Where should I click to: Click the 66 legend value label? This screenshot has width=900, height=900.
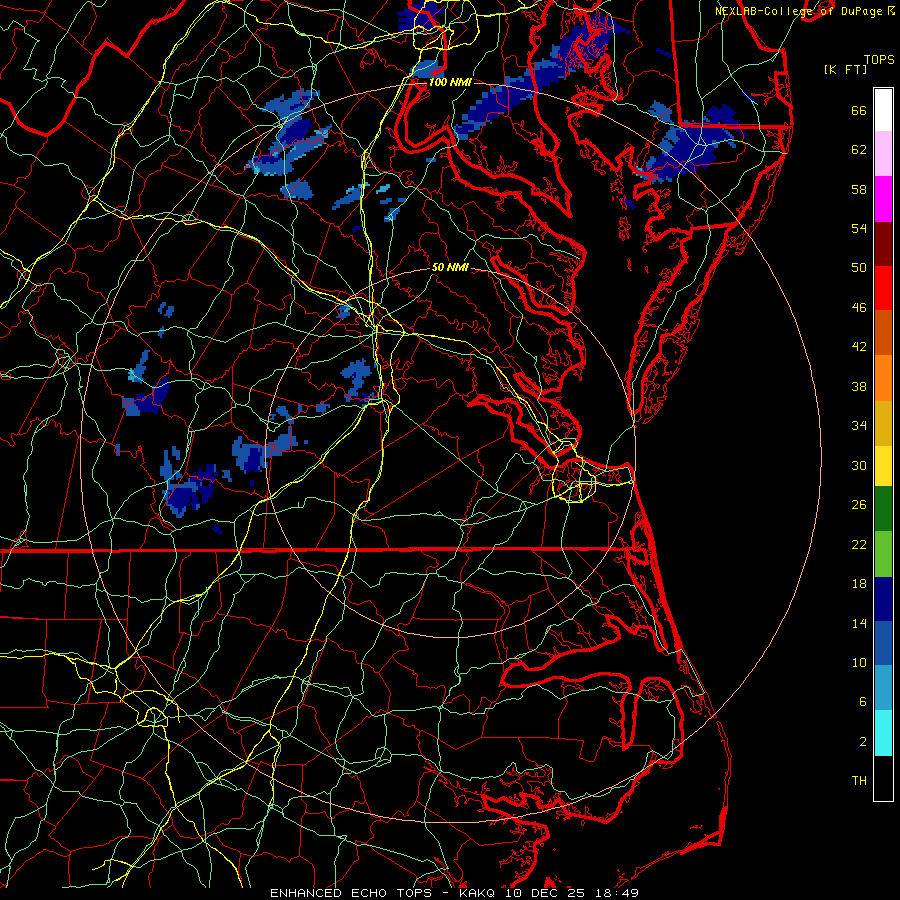click(859, 111)
